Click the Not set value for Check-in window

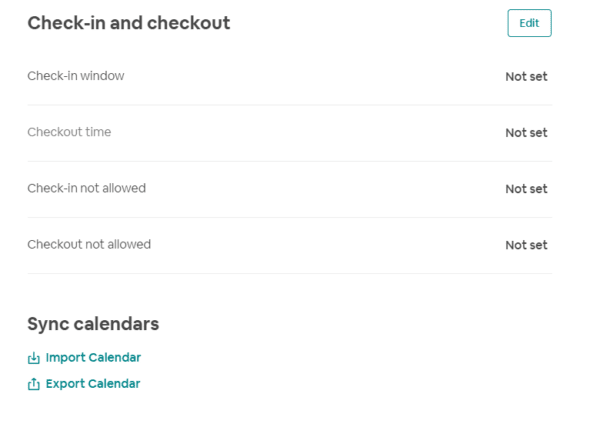click(526, 77)
